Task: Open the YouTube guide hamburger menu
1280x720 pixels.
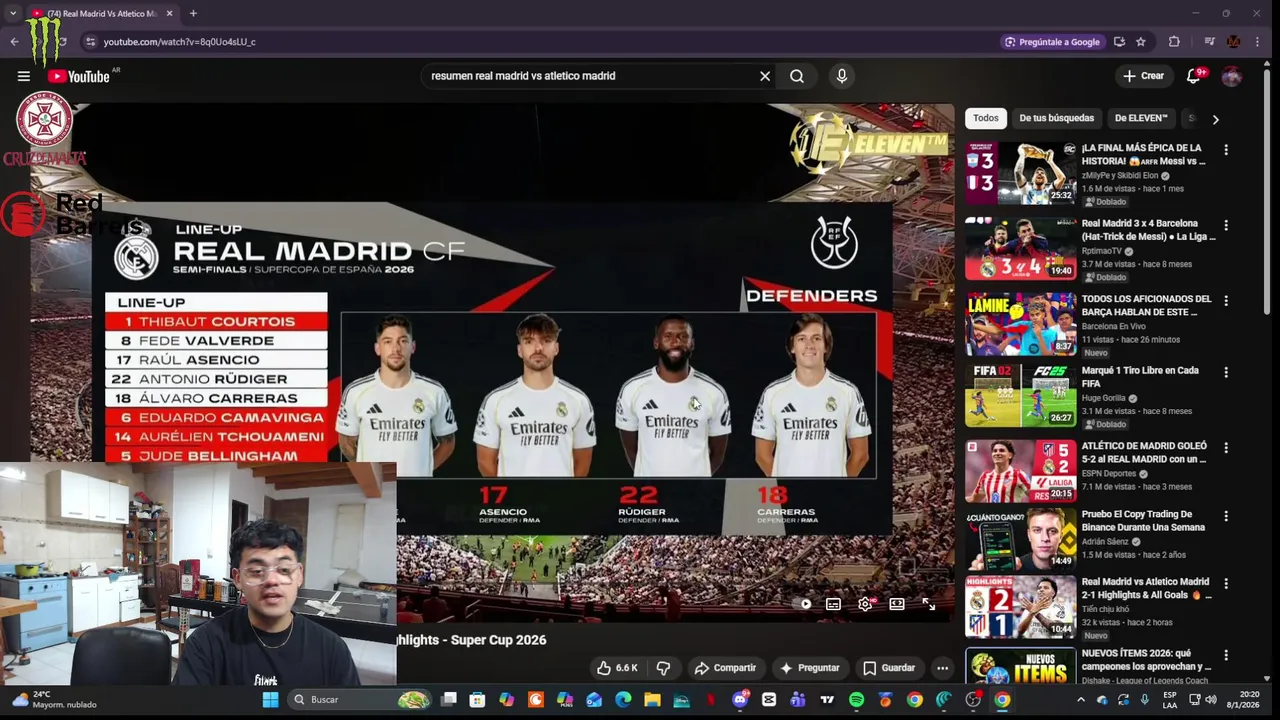Action: coord(23,76)
